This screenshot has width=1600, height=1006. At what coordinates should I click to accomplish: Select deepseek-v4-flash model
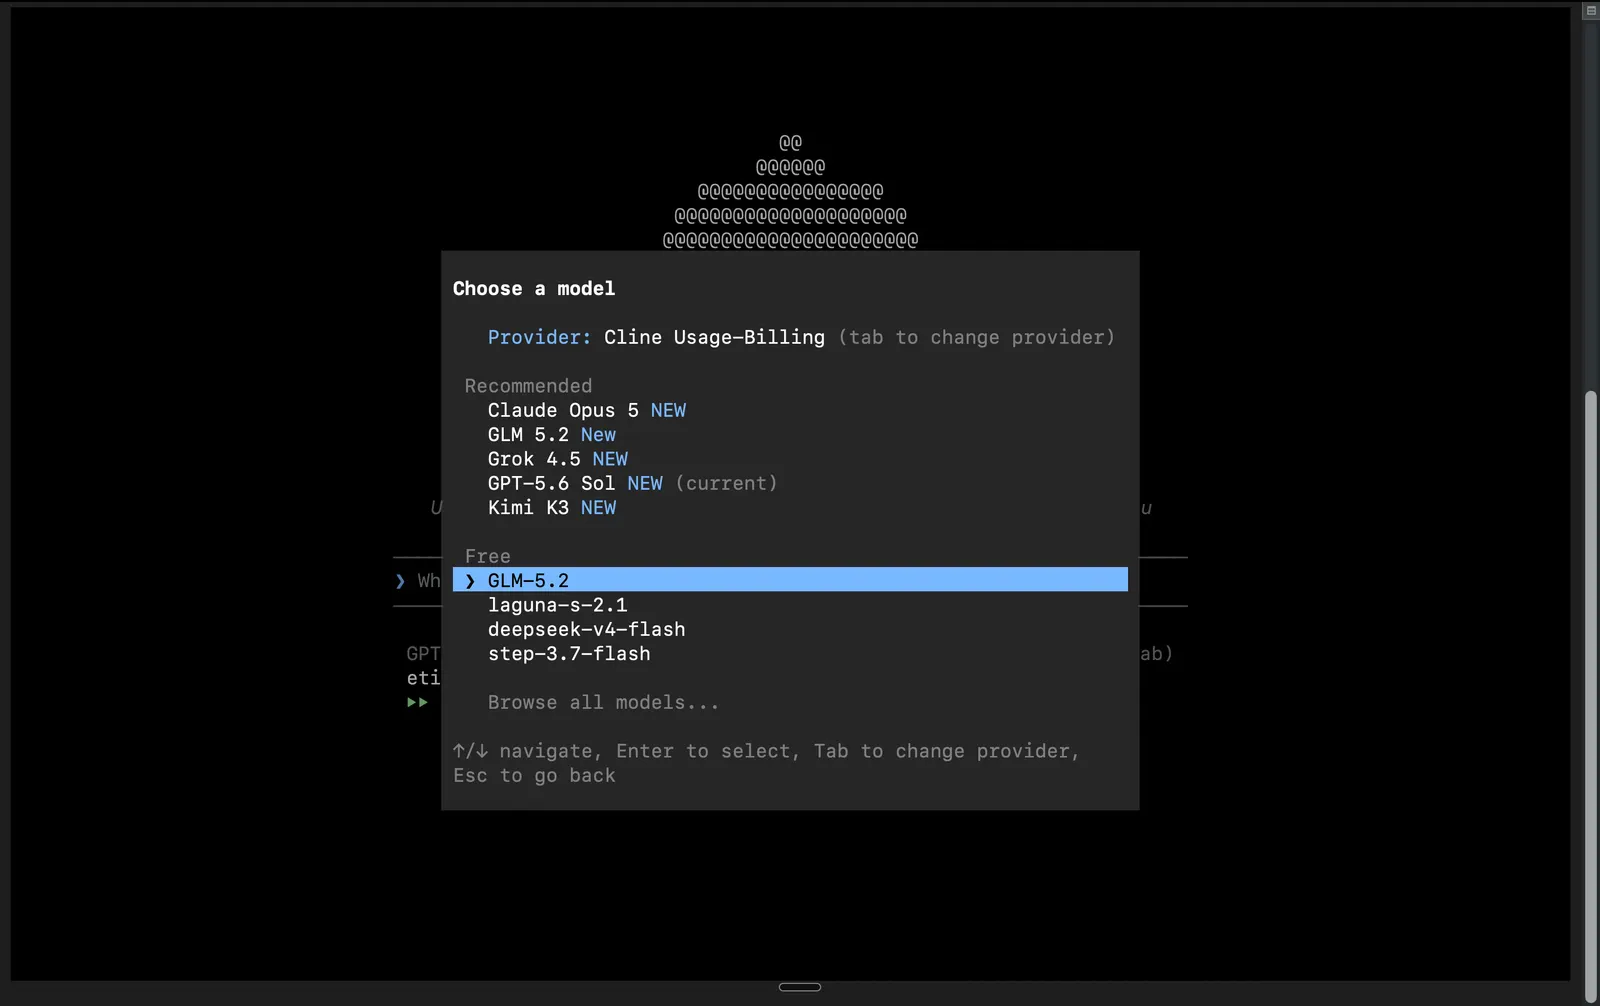point(586,629)
